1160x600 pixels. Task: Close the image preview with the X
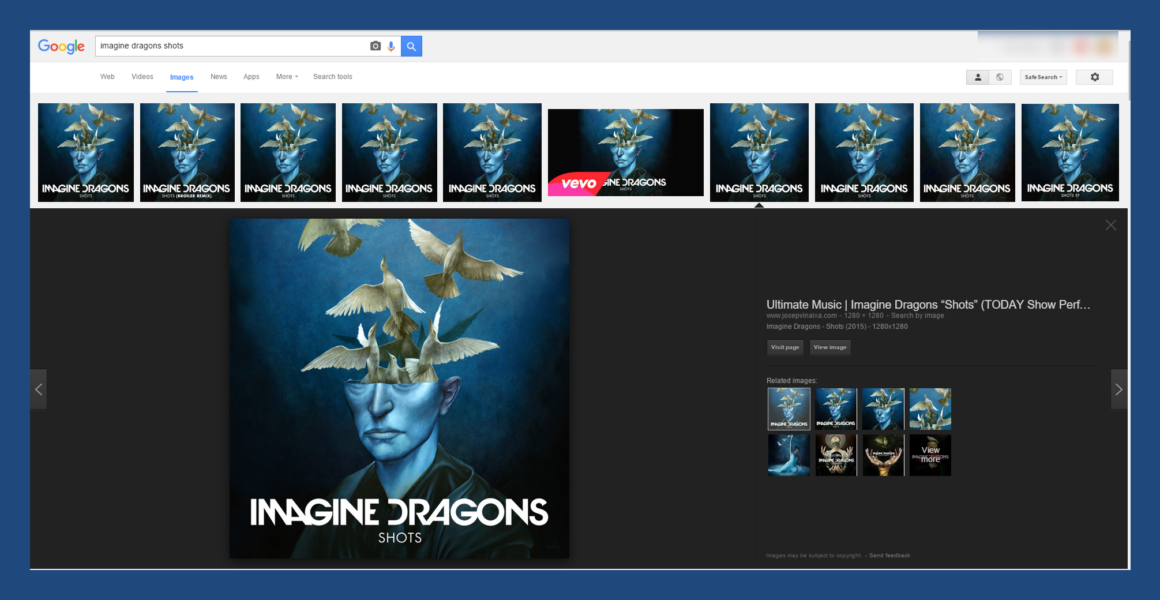[x=1110, y=224]
